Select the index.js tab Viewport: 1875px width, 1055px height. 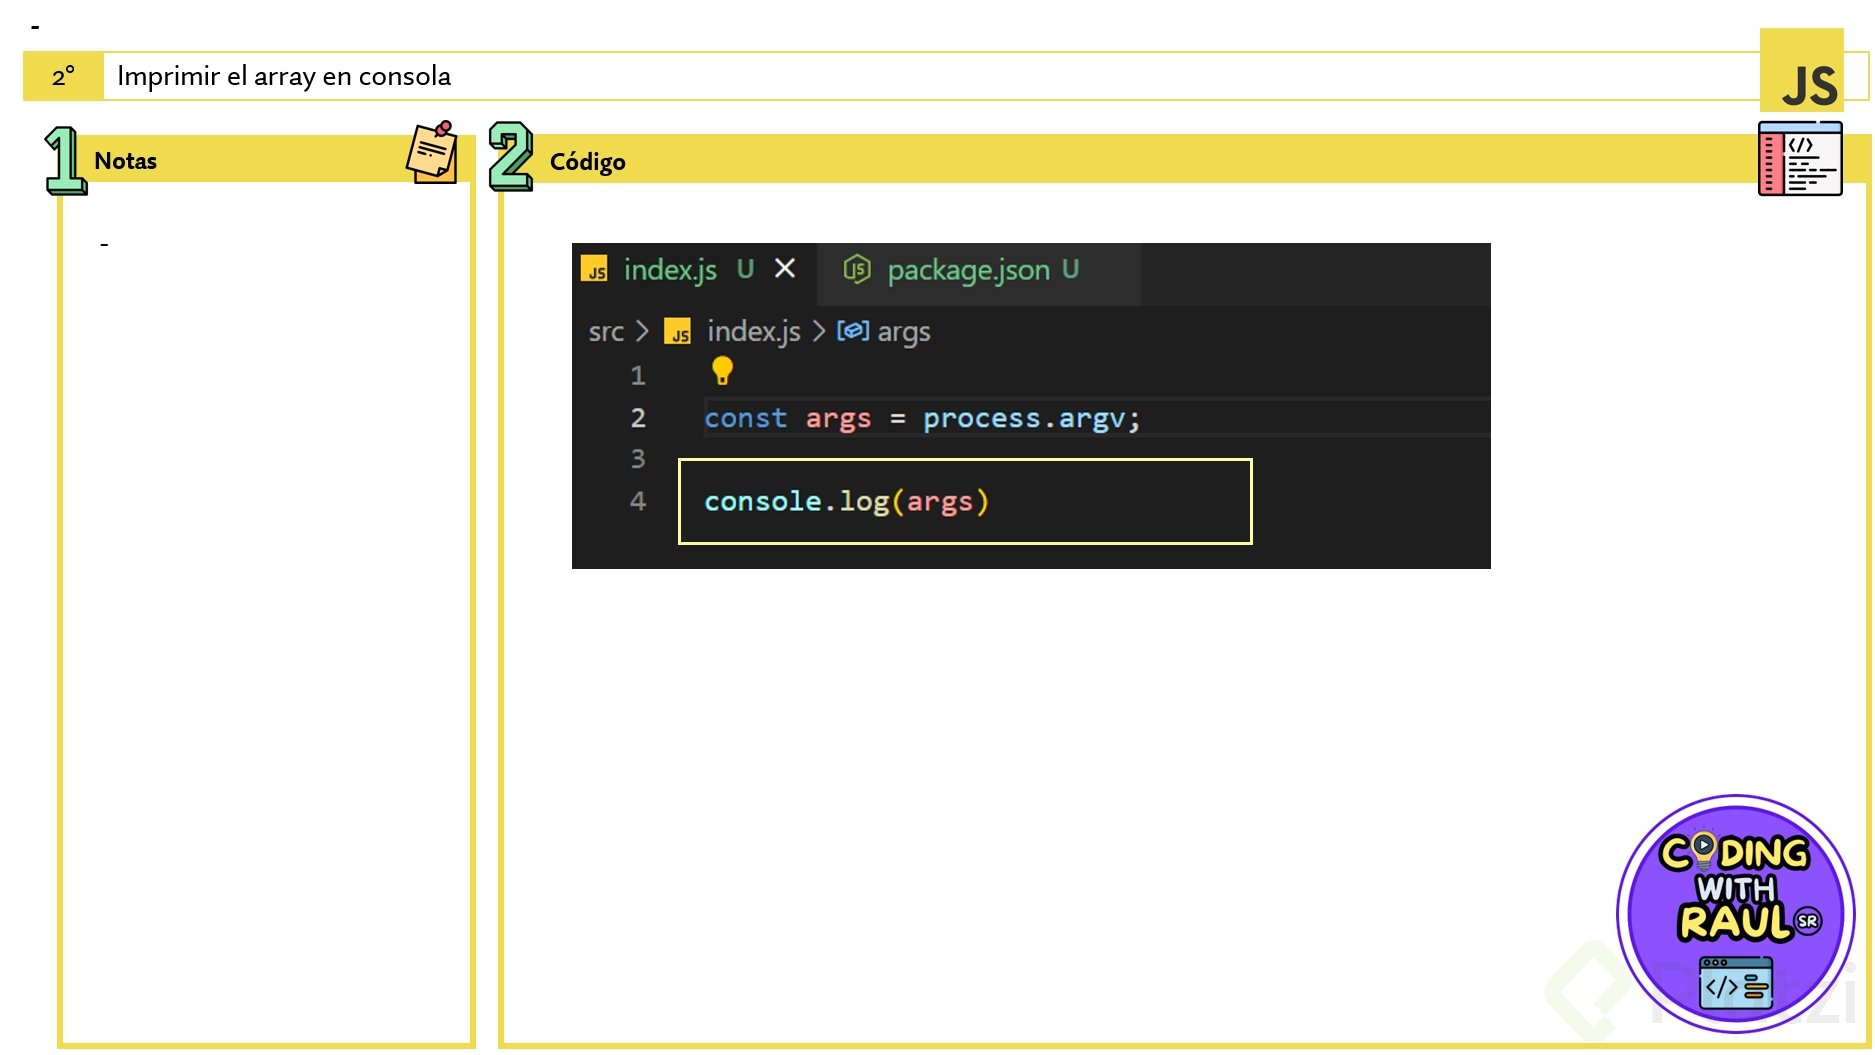pos(670,270)
